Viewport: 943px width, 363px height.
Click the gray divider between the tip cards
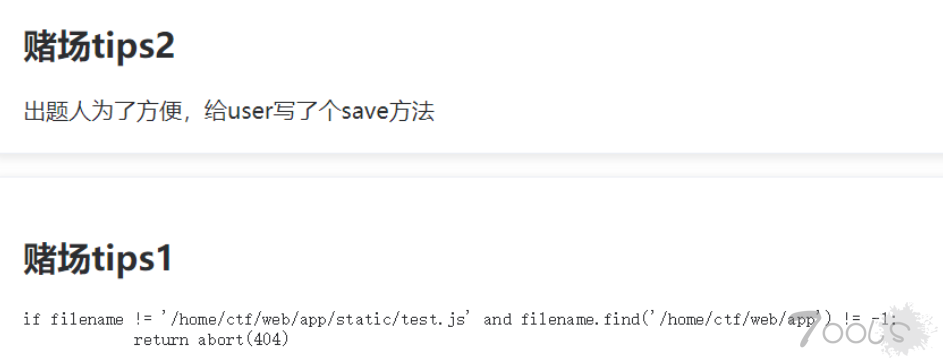pyautogui.click(x=472, y=165)
